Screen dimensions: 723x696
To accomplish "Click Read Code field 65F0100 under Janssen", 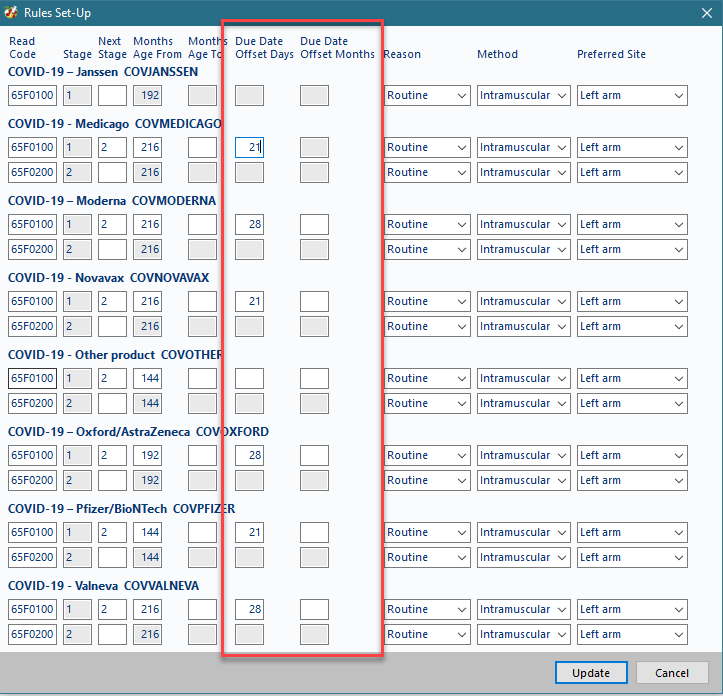I will [32, 95].
